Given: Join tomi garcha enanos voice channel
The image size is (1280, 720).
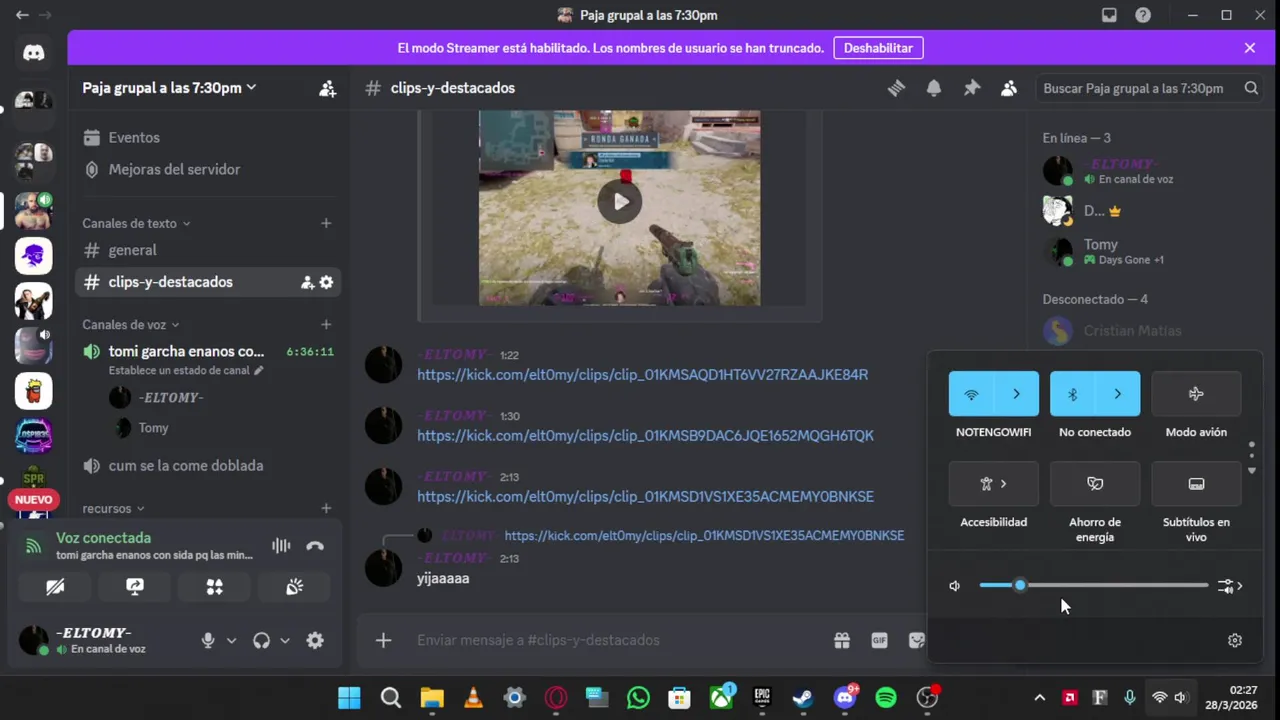Looking at the screenshot, I should [x=186, y=351].
